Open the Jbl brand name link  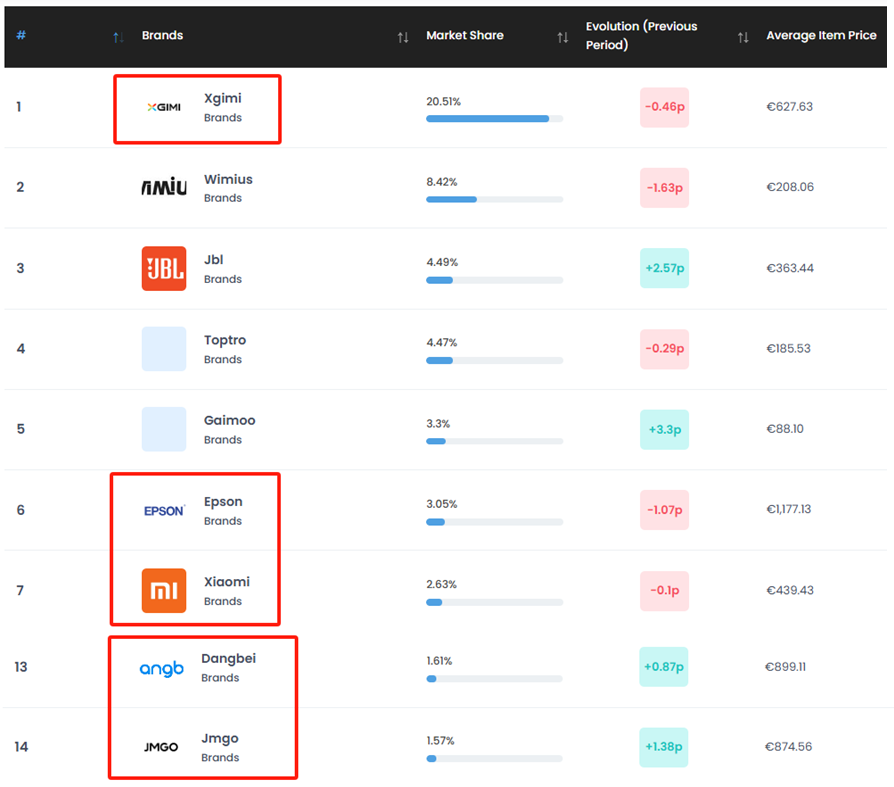(213, 259)
